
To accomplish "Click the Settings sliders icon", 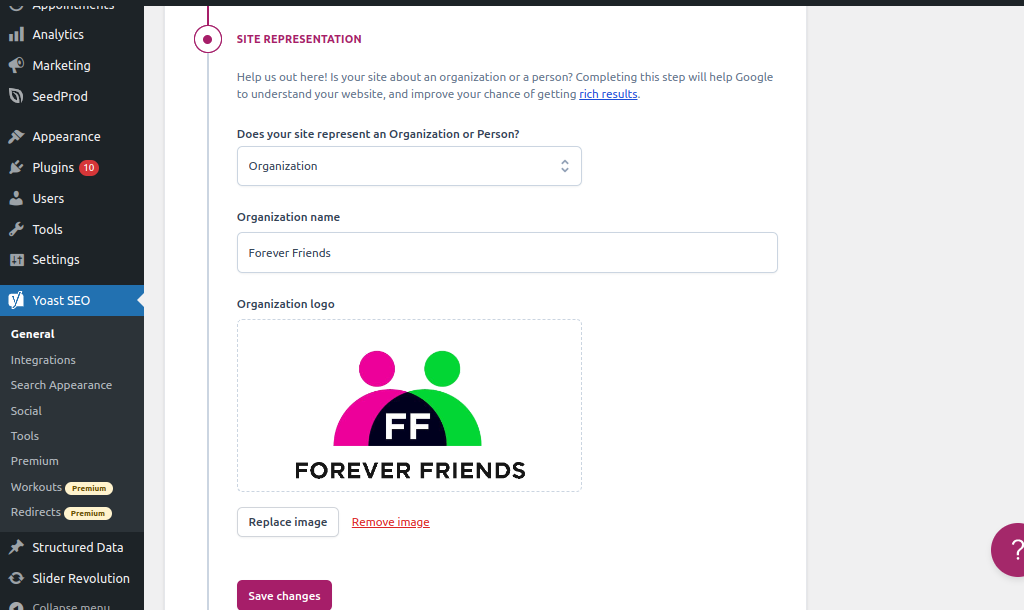I will tap(16, 259).
